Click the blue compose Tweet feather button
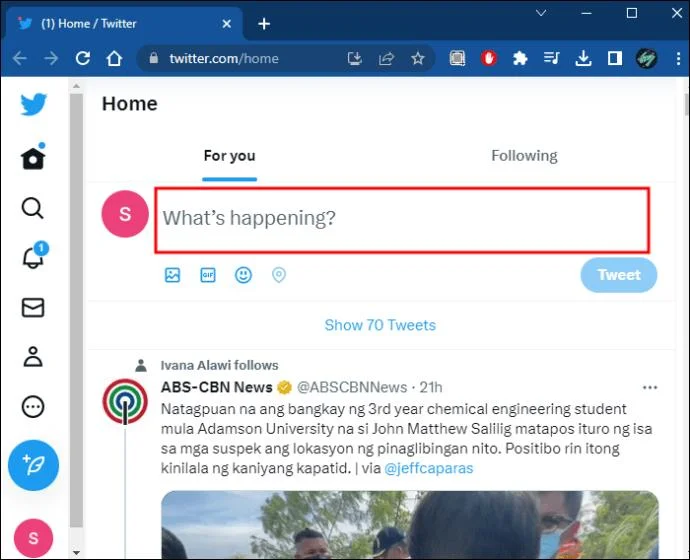 pos(33,465)
